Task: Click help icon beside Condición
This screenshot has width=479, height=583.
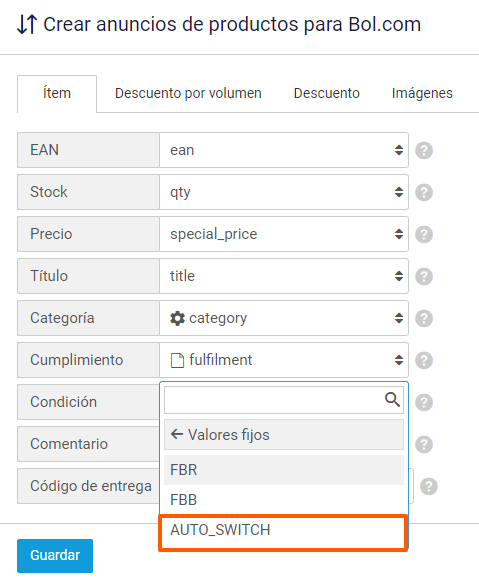Action: [424, 403]
